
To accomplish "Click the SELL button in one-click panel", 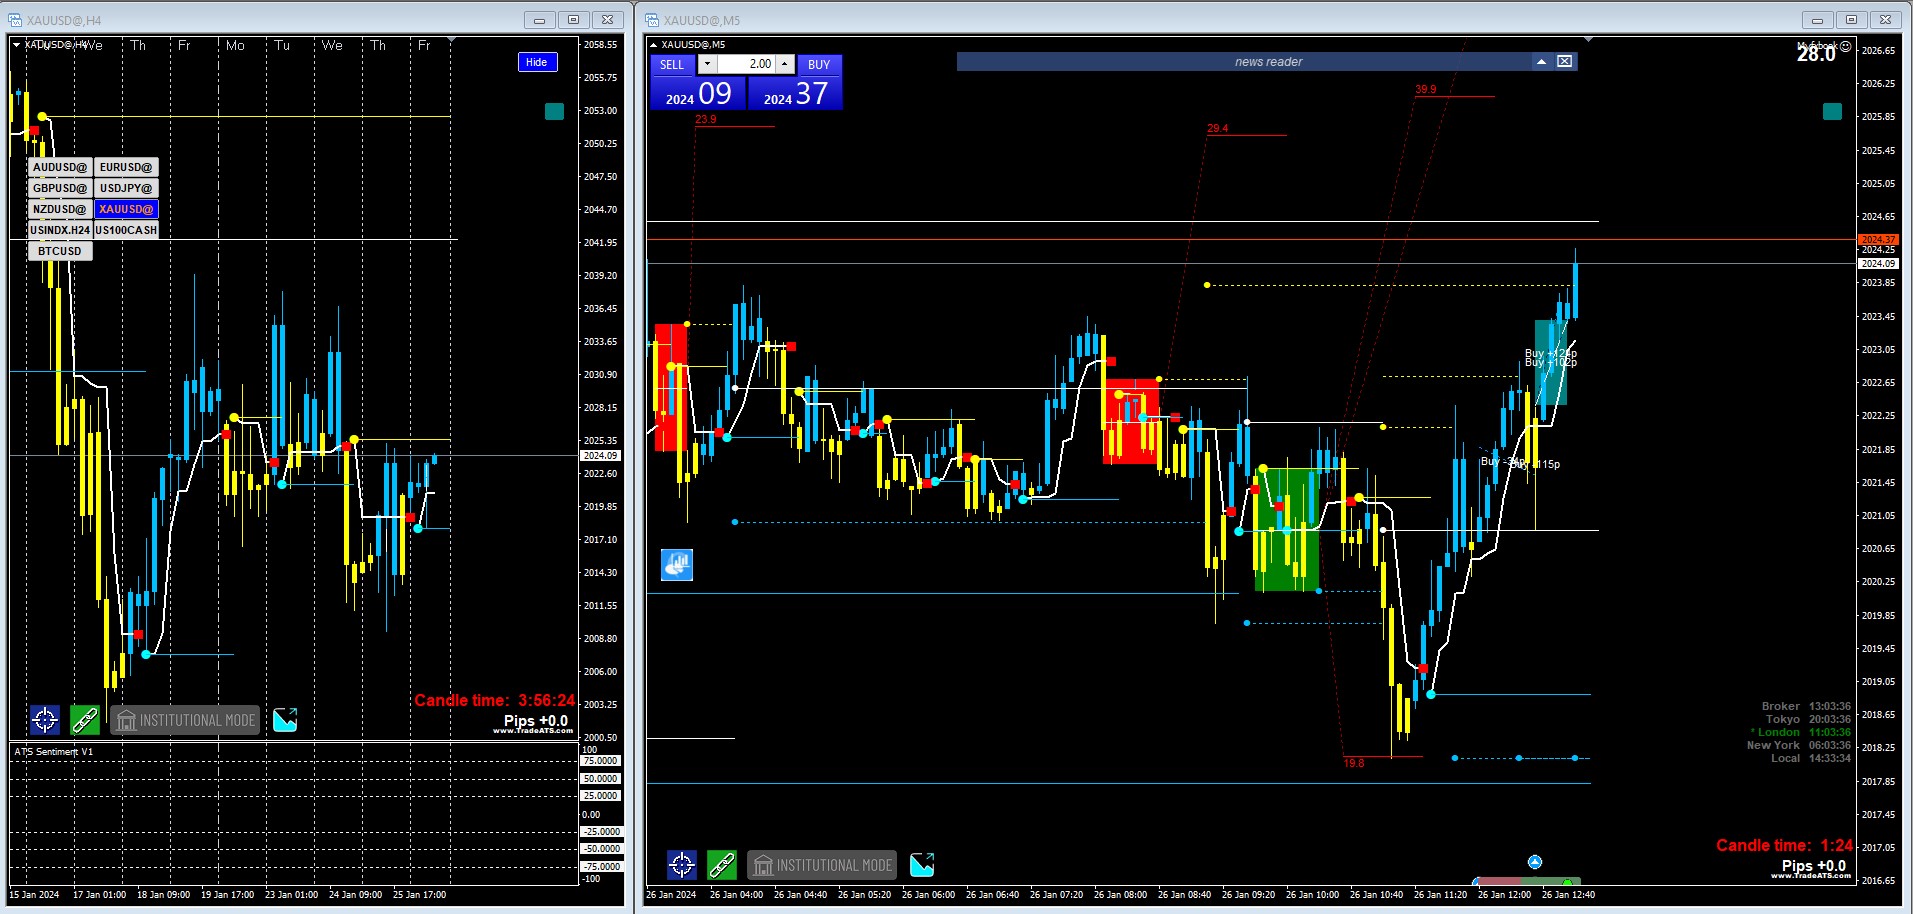I will click(x=672, y=64).
